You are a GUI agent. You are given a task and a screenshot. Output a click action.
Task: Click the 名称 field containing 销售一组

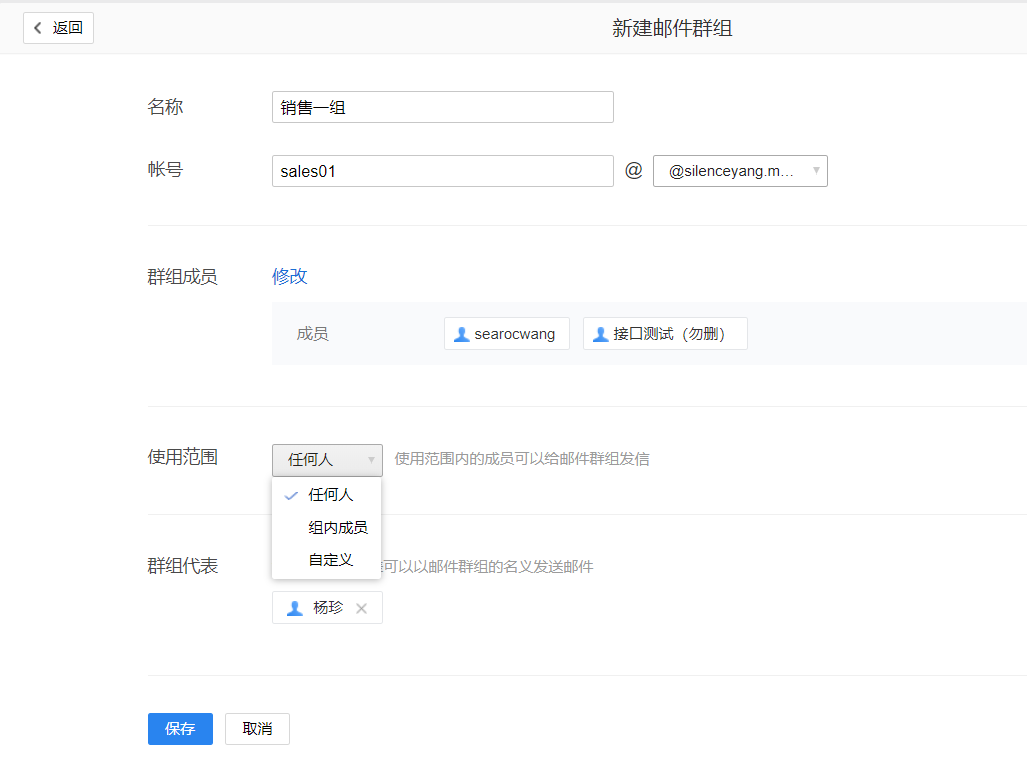tap(442, 107)
